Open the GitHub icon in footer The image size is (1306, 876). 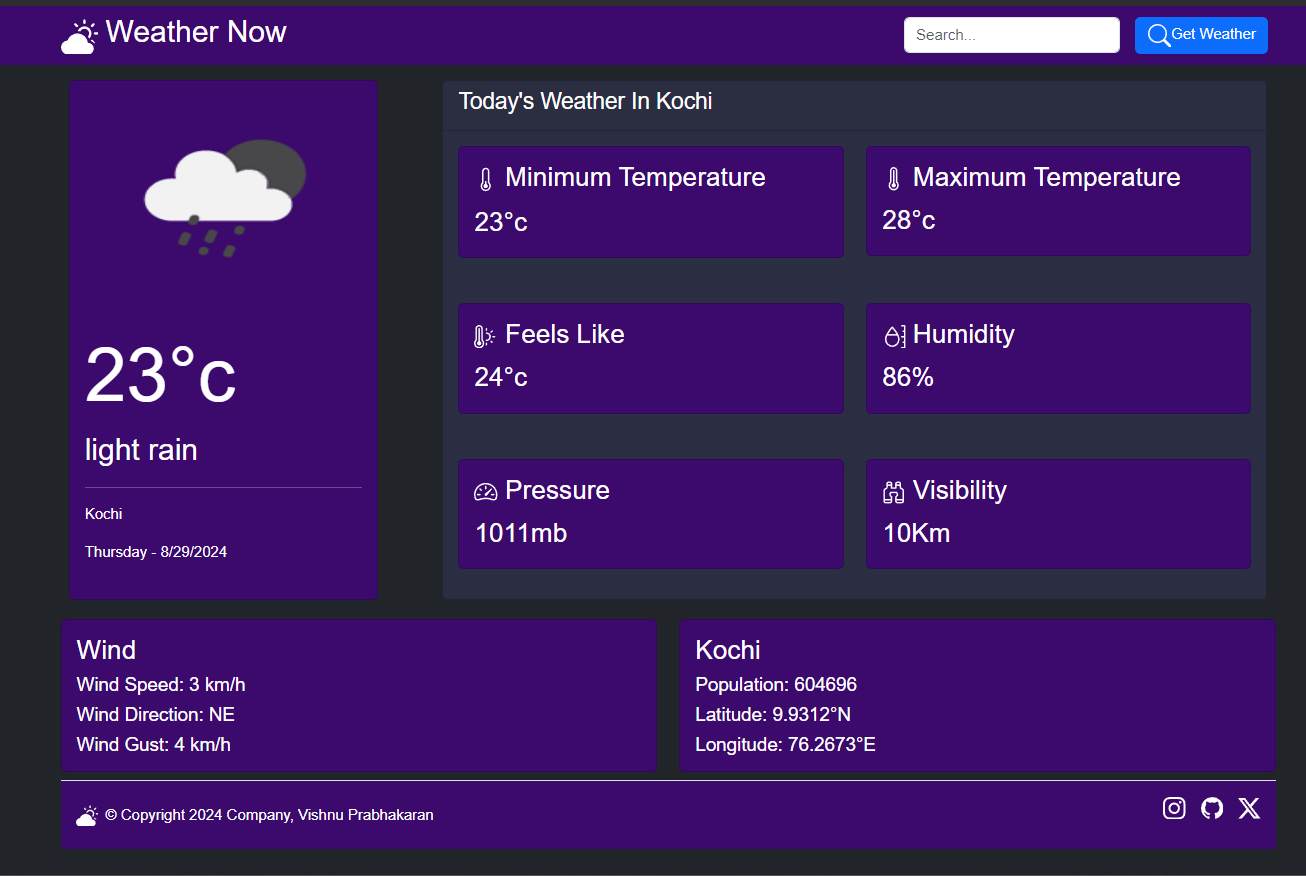tap(1211, 808)
